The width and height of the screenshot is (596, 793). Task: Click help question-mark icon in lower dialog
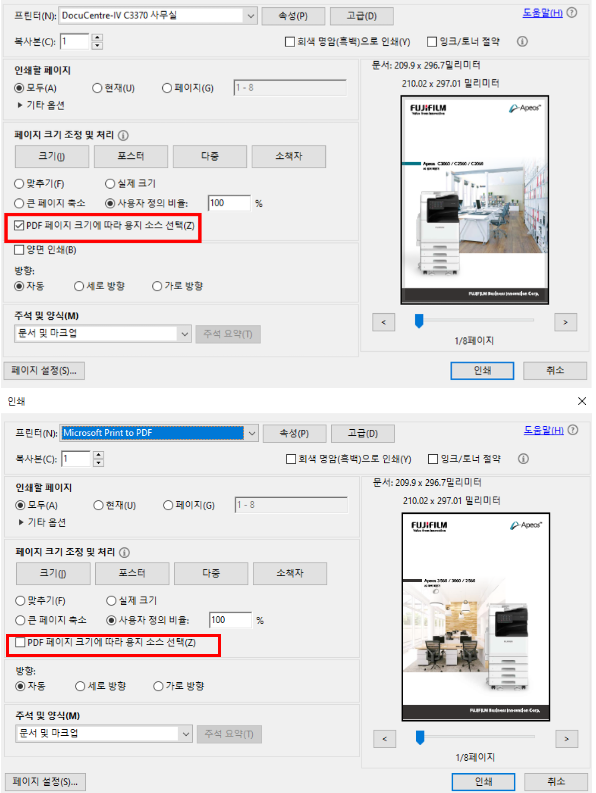point(573,430)
